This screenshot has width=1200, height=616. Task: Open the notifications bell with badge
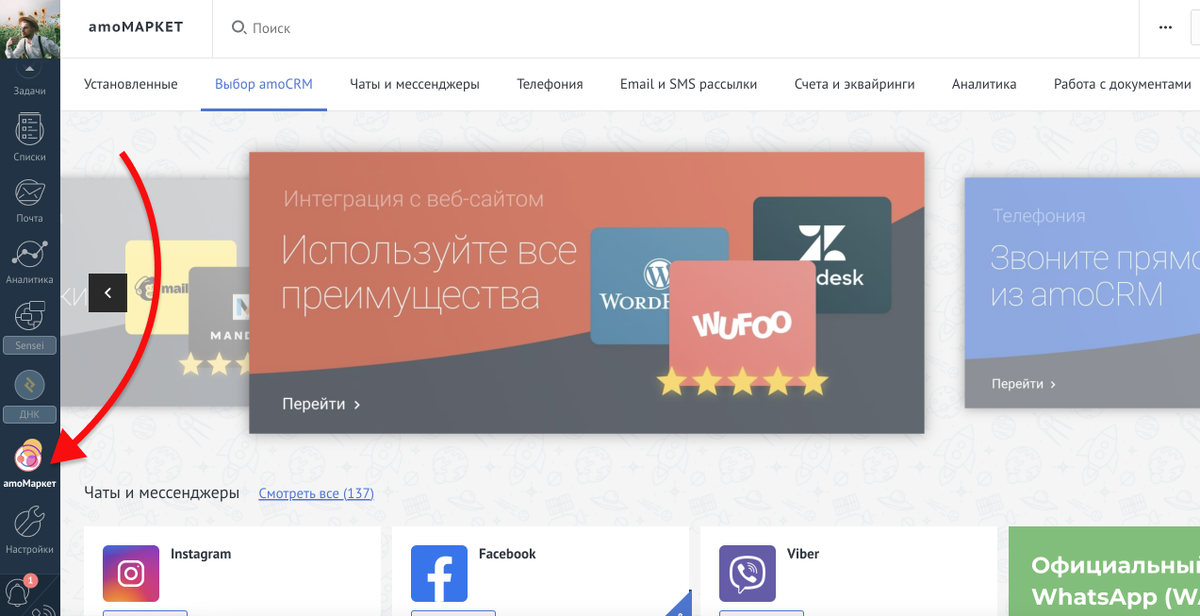coord(19,590)
